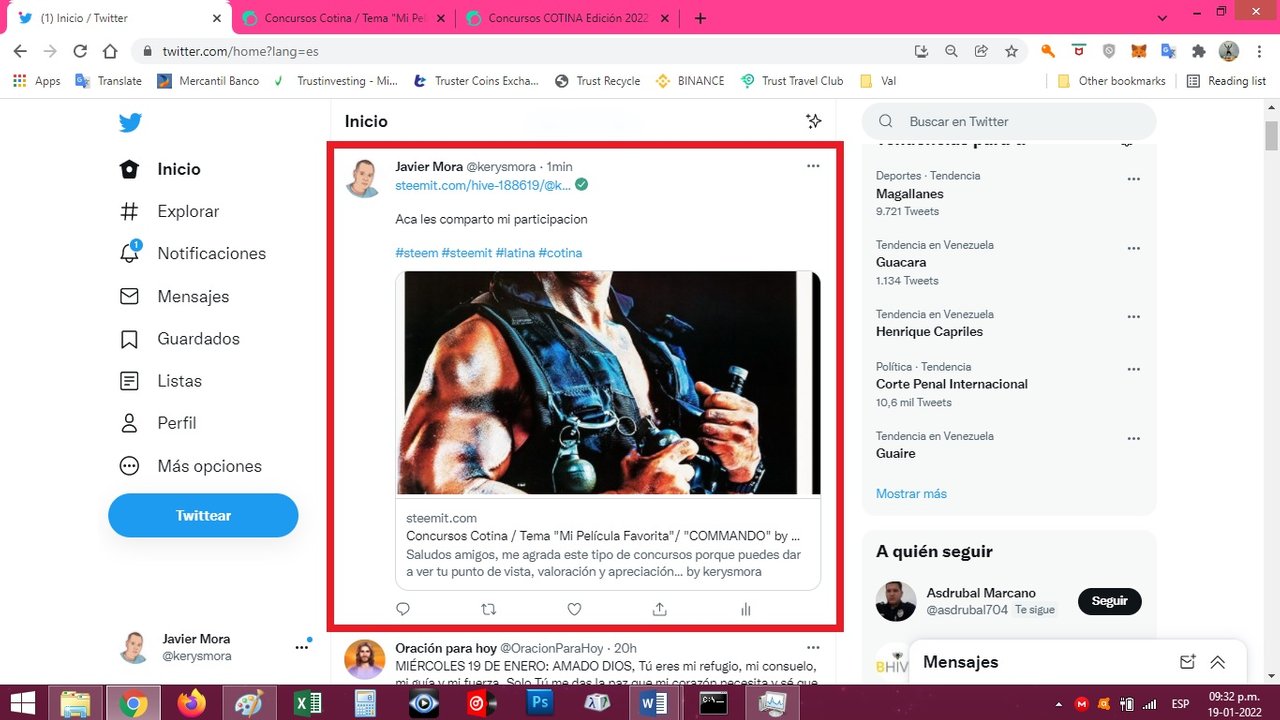Open more options for Guaire trend
The image size is (1280, 720).
point(1133,439)
